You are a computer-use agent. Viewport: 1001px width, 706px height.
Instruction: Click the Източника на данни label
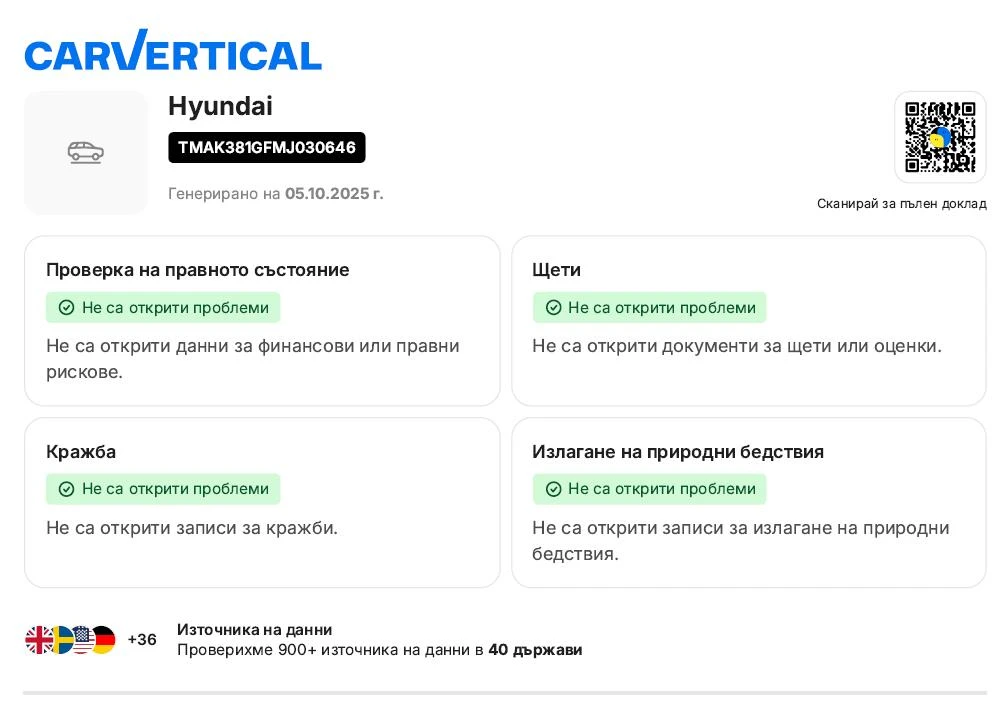(254, 630)
